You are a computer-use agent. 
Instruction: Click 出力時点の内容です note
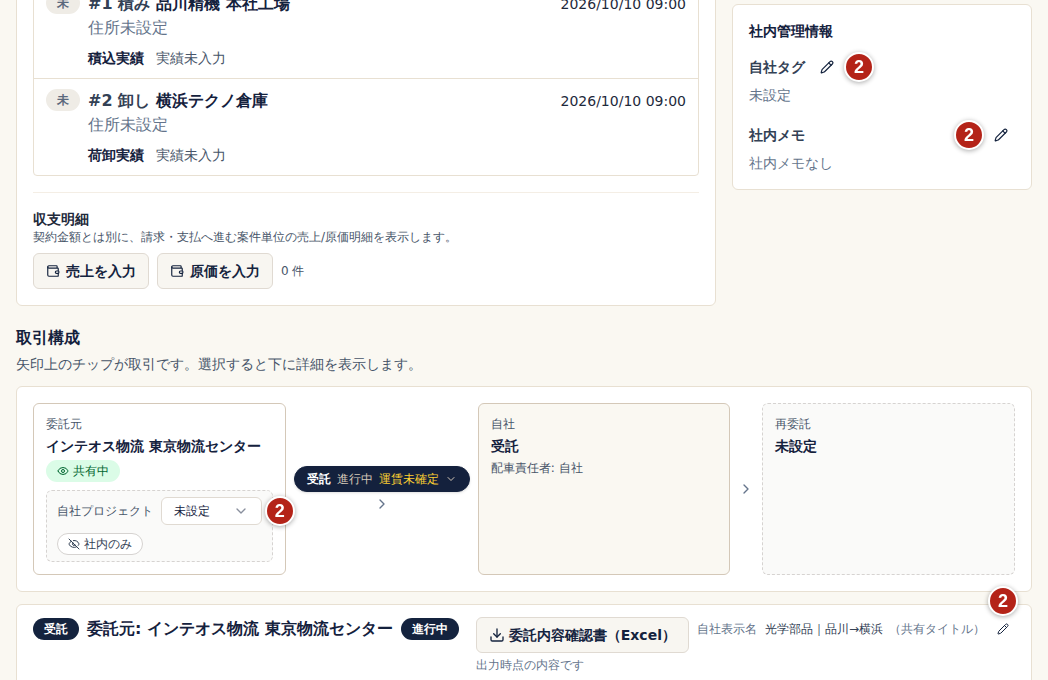(x=529, y=665)
